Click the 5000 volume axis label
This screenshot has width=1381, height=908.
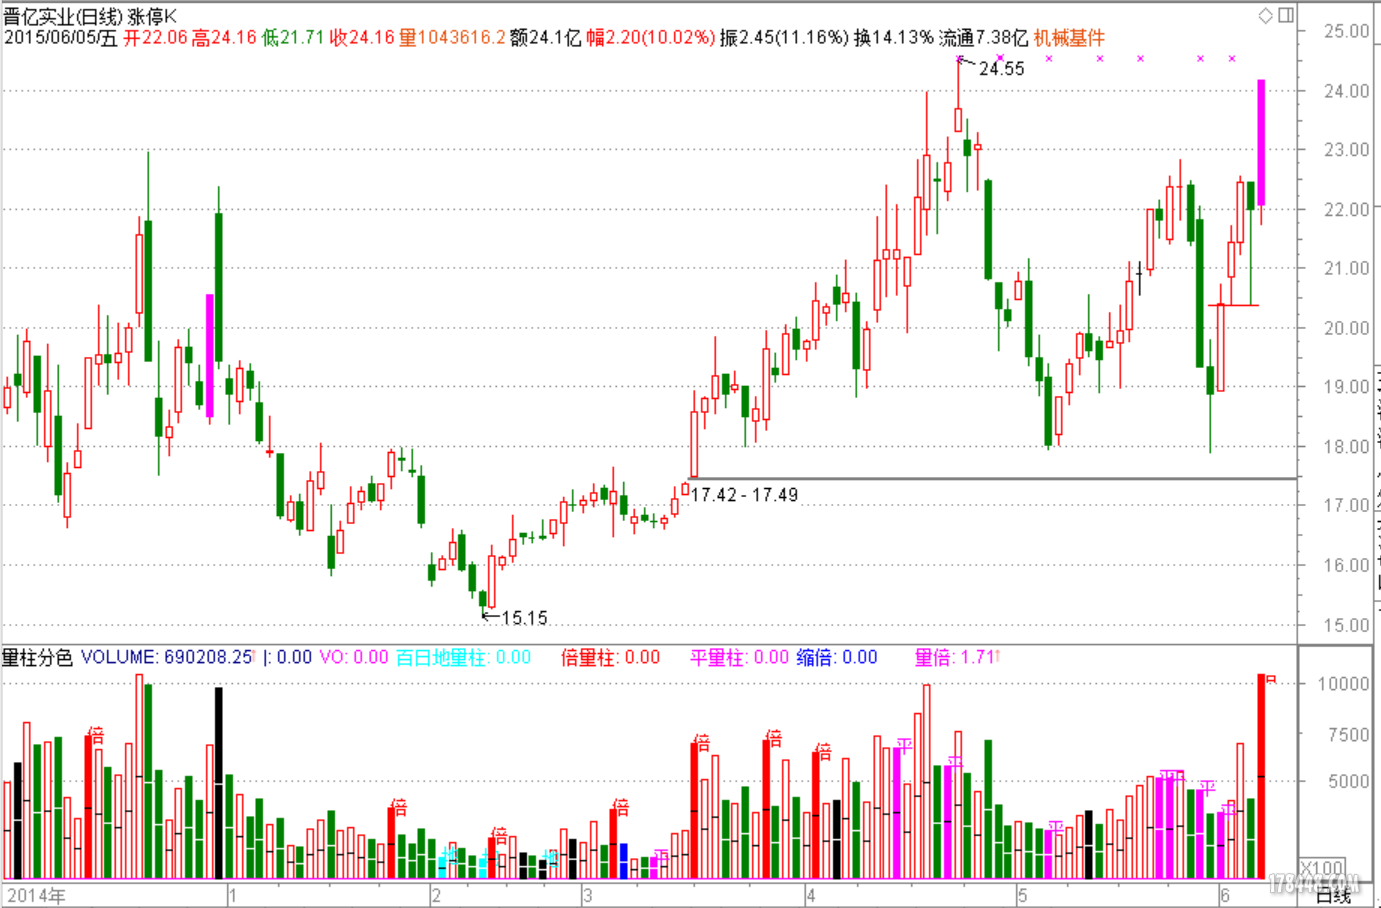[x=1348, y=781]
